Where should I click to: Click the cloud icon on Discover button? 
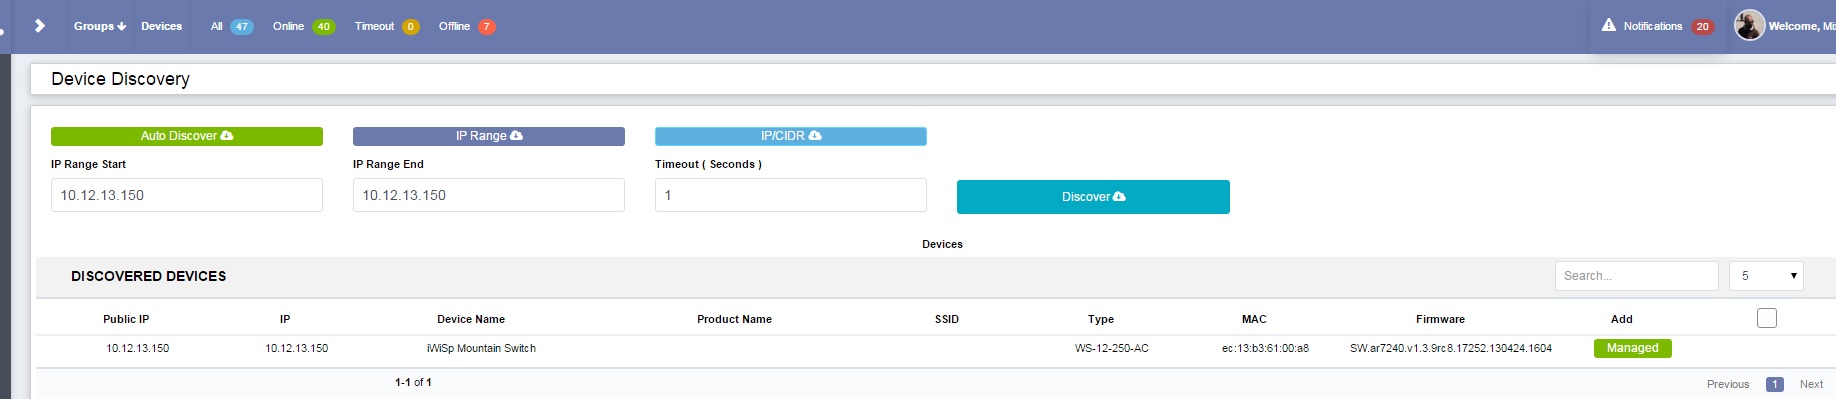[1119, 196]
